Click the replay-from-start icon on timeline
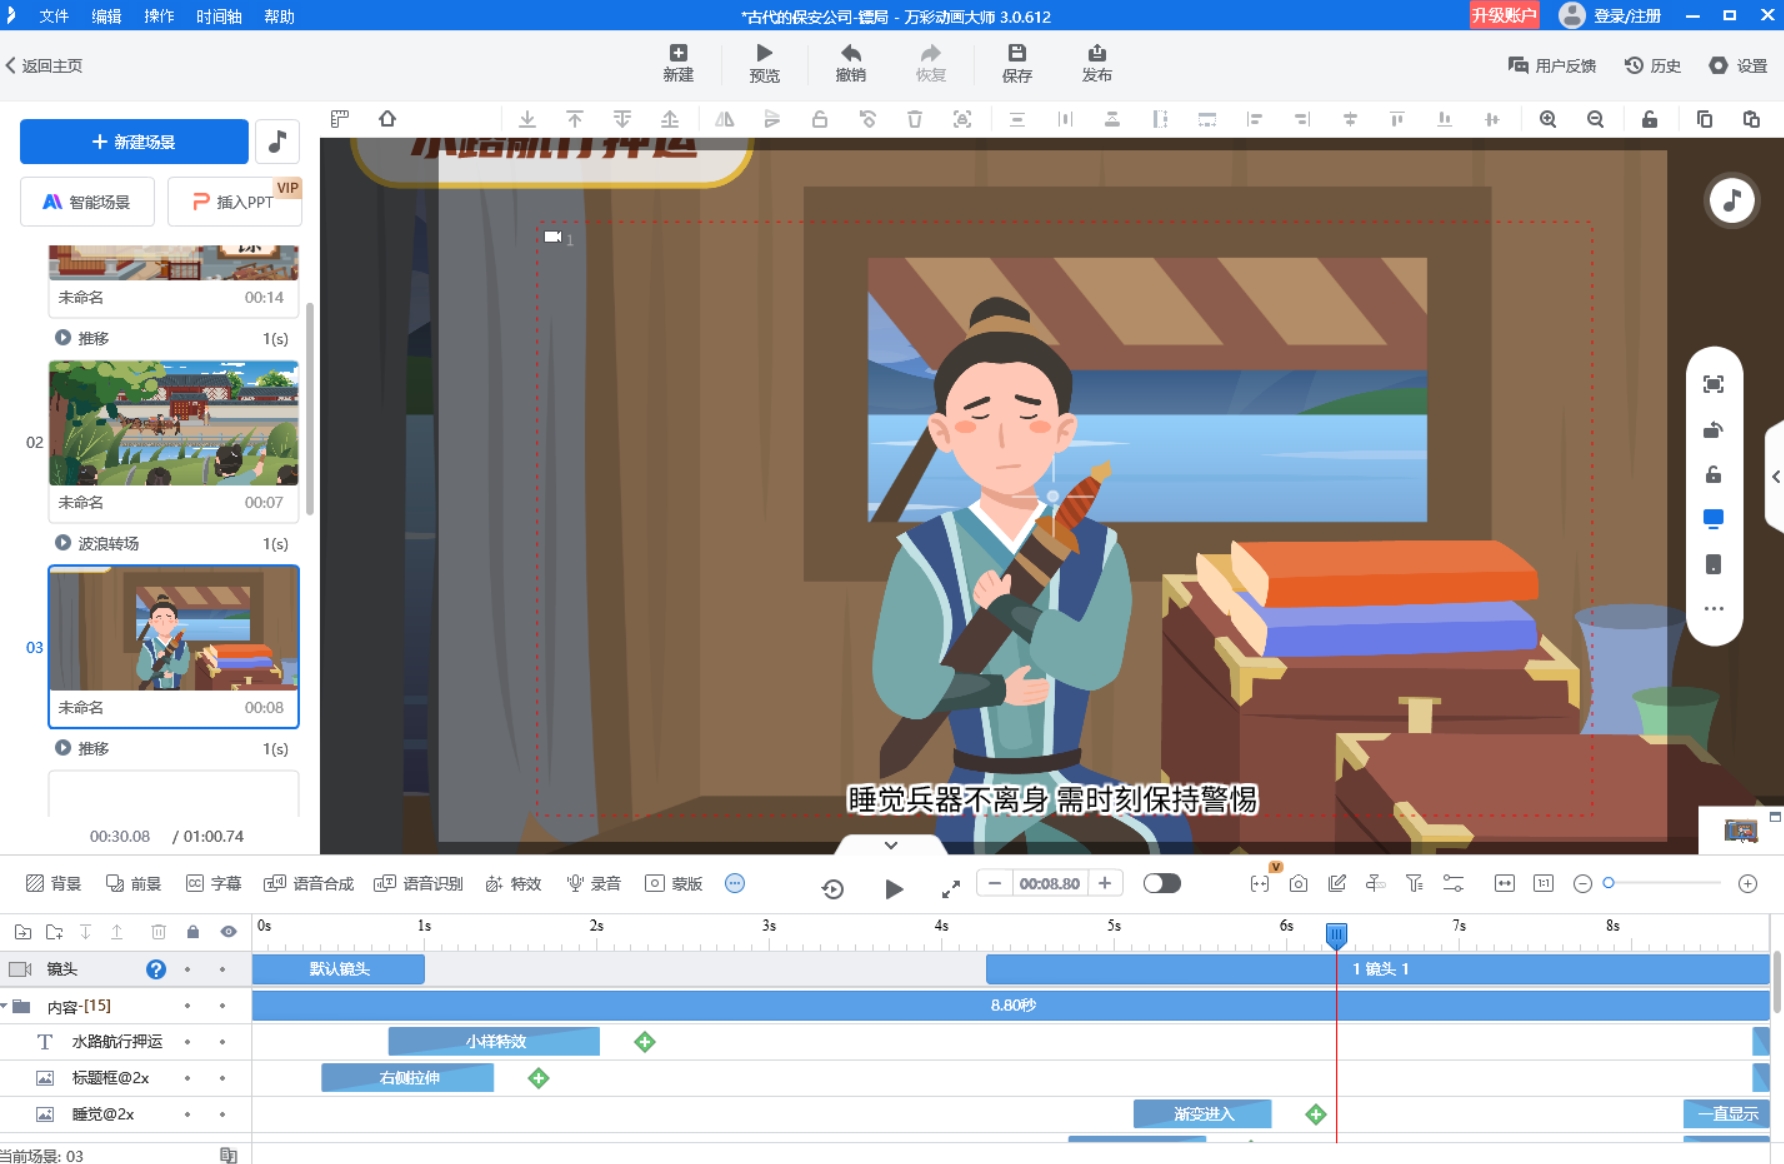1784x1164 pixels. [x=832, y=889]
